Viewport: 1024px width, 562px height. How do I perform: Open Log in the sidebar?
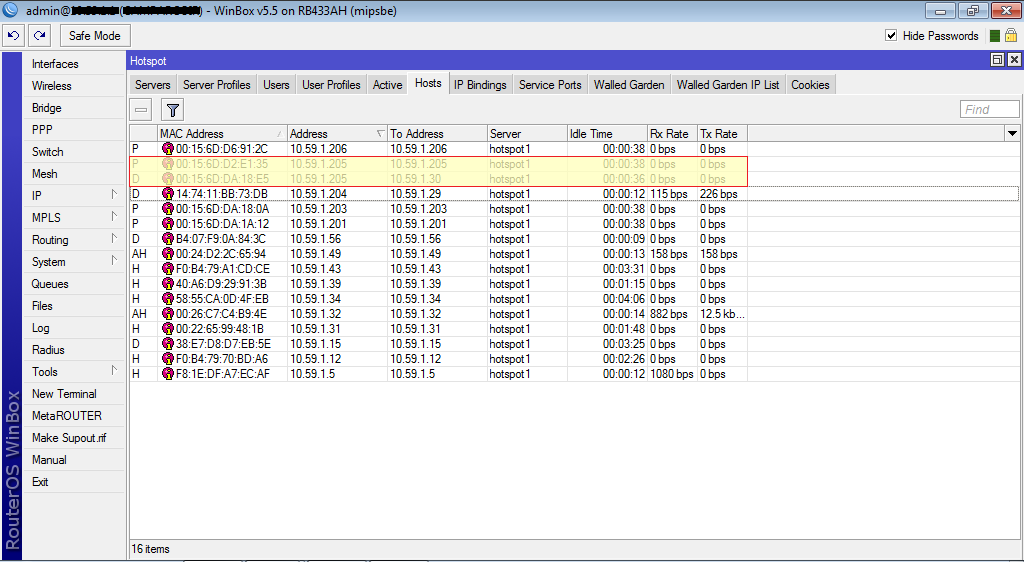pos(73,328)
